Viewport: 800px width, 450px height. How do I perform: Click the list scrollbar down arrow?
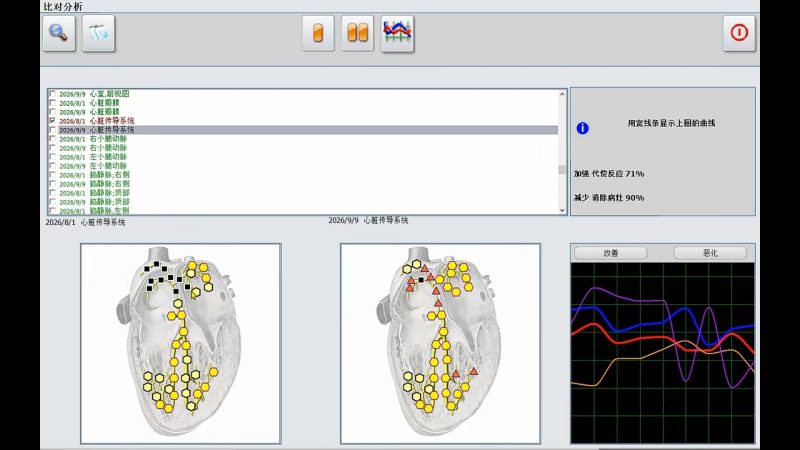(562, 210)
